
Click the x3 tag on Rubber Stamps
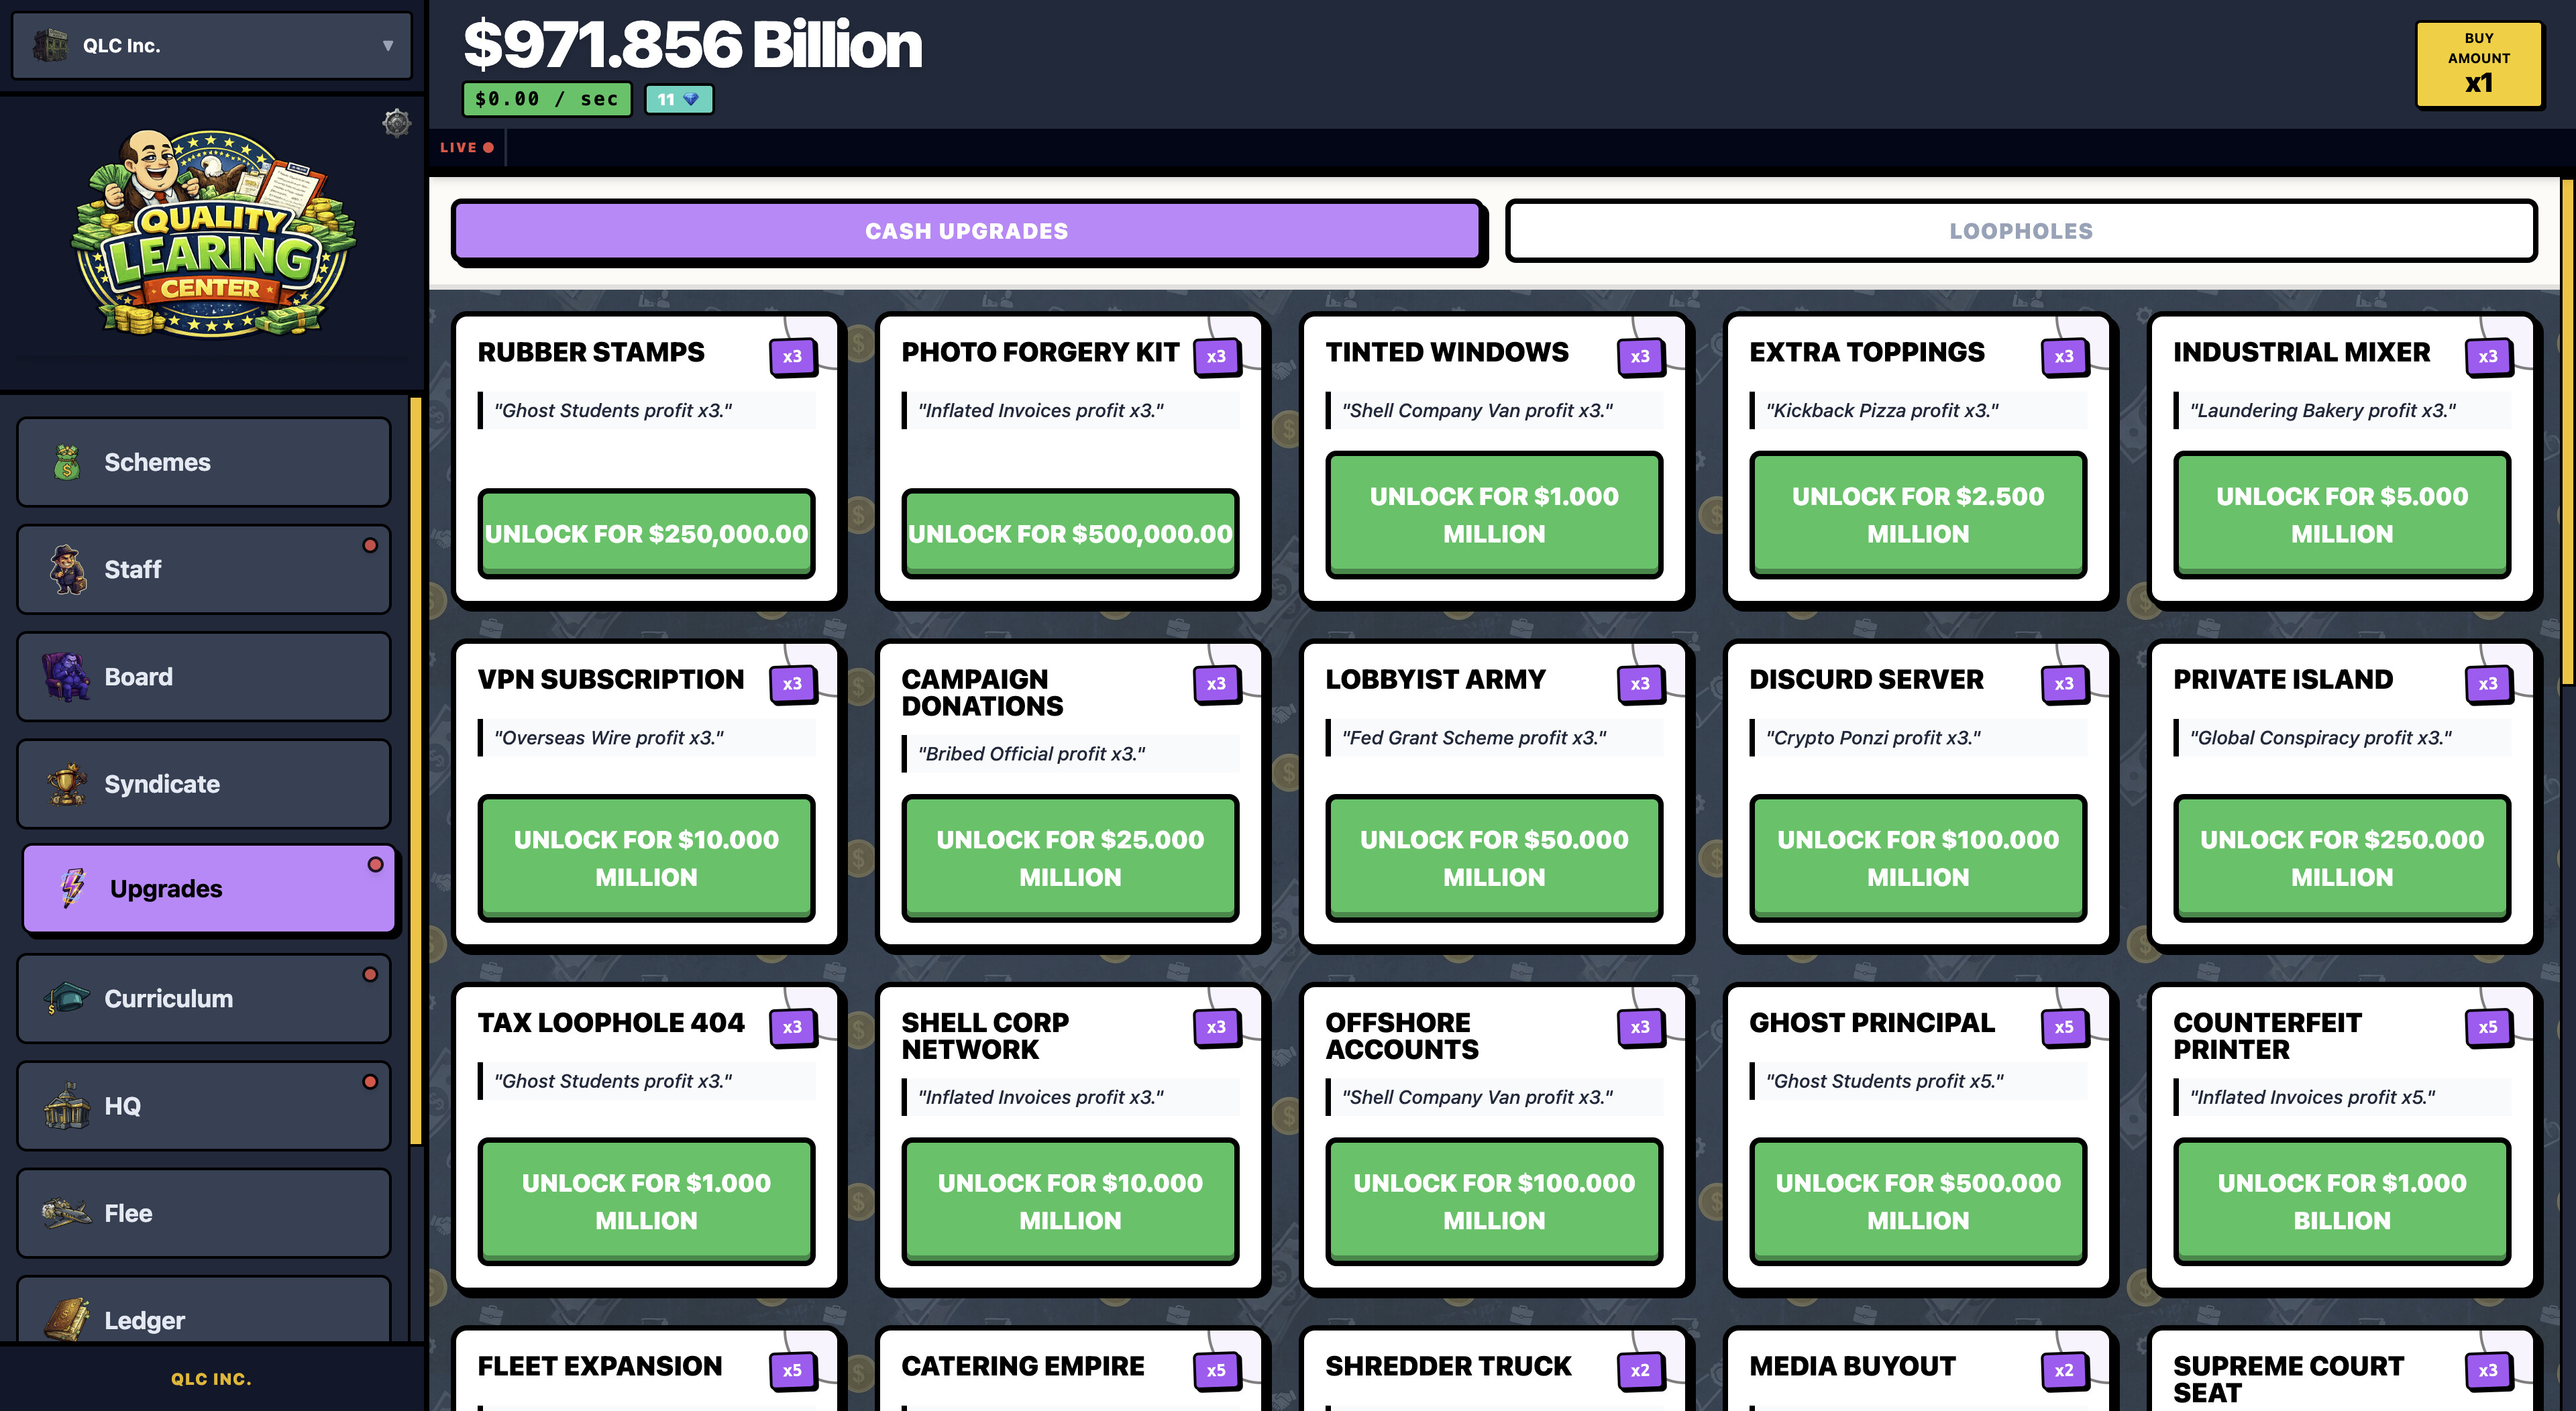click(793, 356)
